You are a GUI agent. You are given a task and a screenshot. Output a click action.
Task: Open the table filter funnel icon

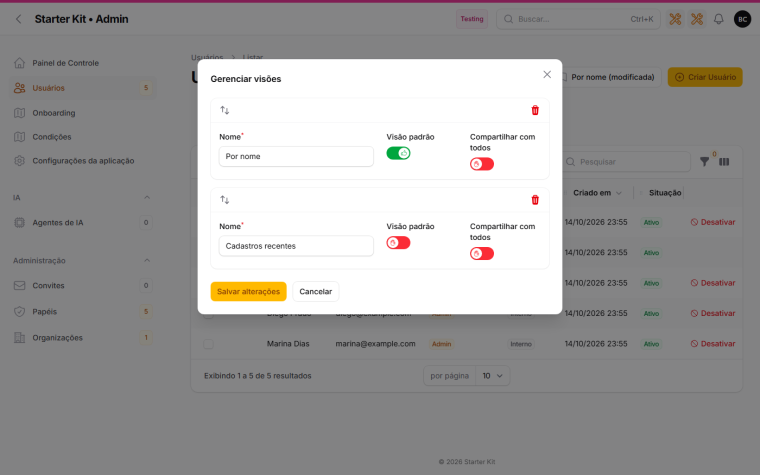(704, 162)
